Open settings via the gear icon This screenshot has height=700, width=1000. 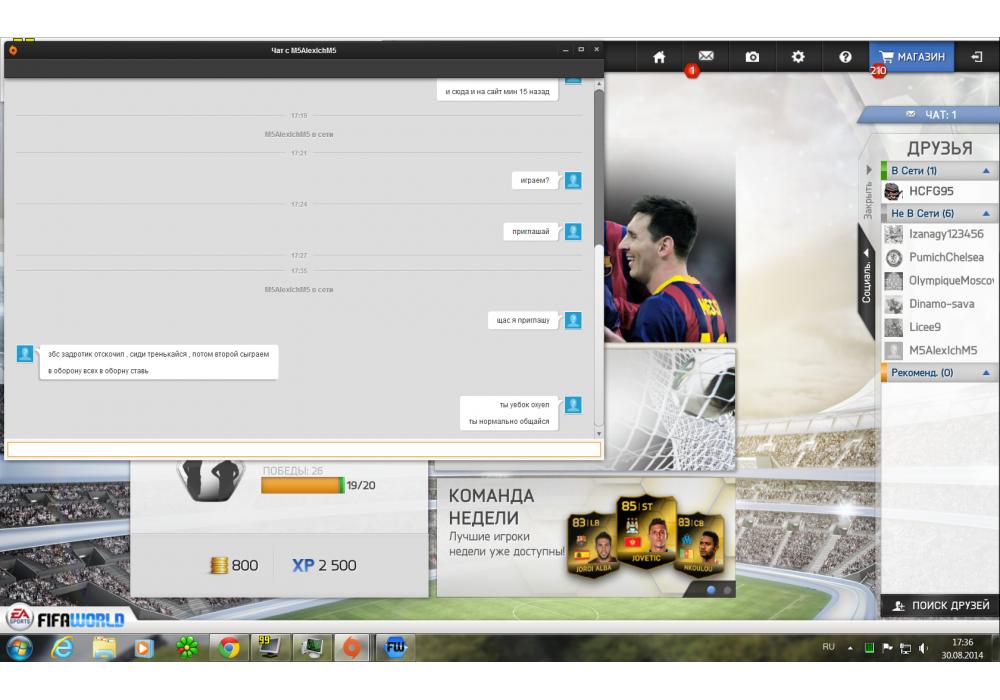pos(798,57)
